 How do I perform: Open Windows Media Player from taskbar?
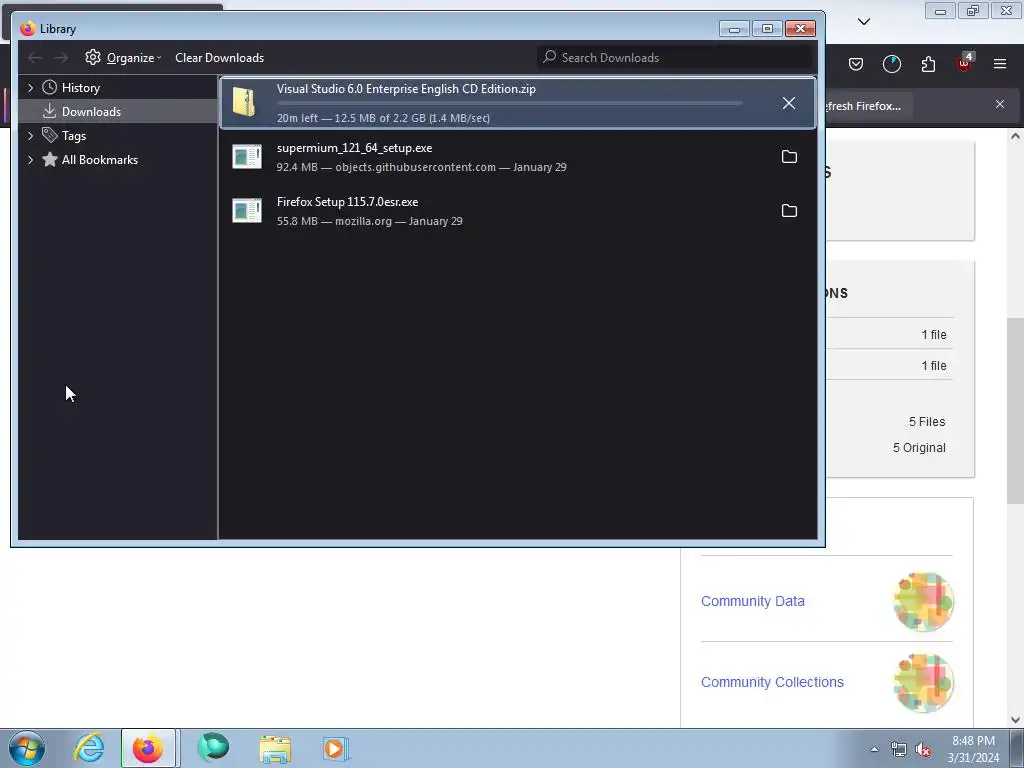tap(336, 748)
